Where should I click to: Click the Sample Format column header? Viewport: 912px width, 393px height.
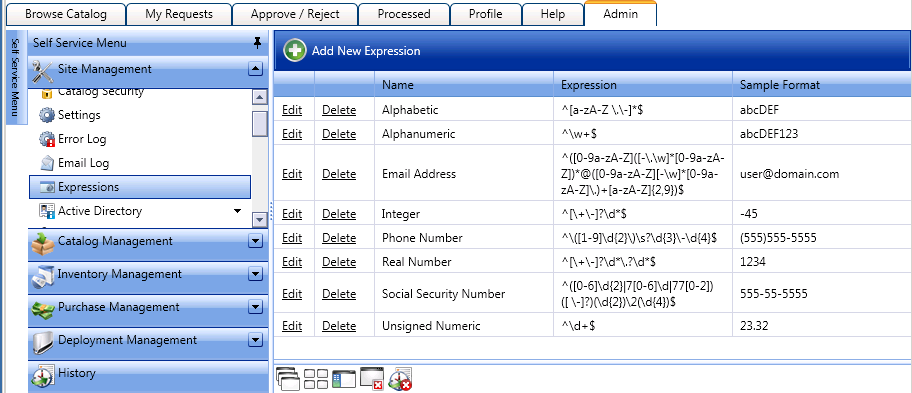pos(822,85)
